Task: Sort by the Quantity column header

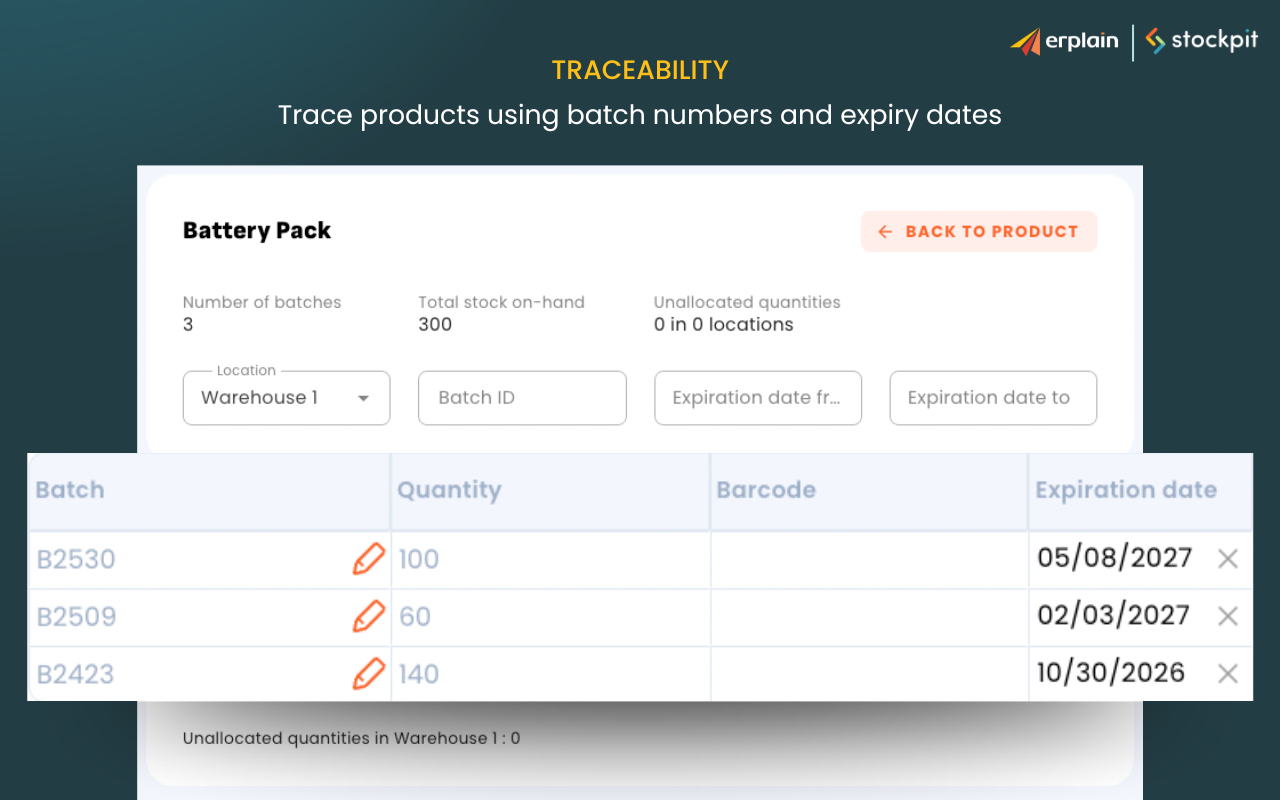Action: [x=449, y=490]
